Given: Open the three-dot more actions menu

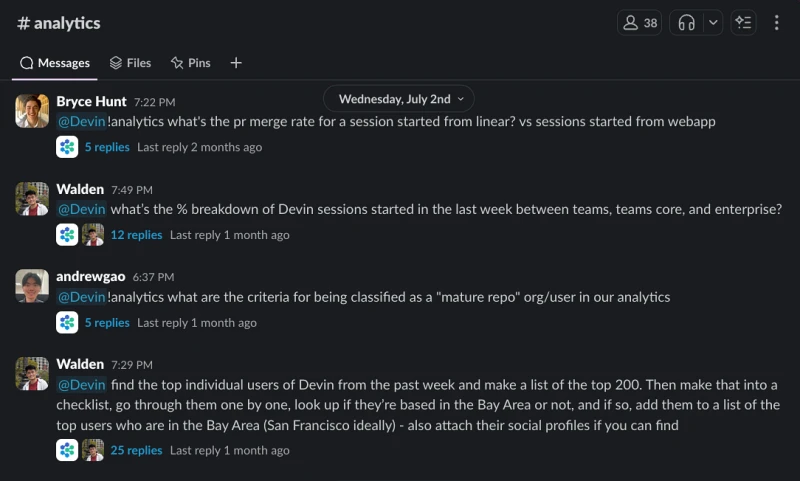Looking at the screenshot, I should pos(777,23).
